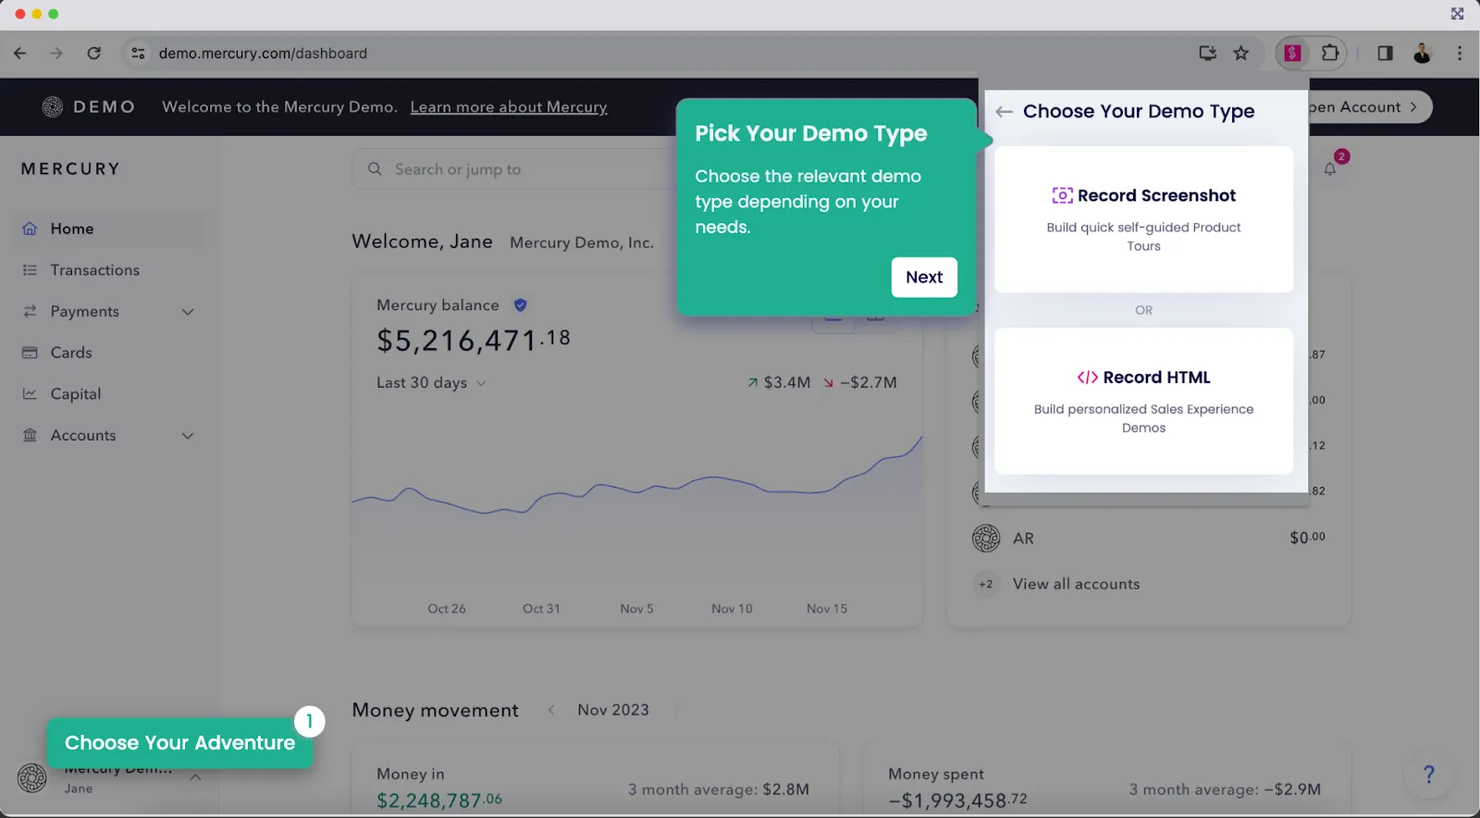Open the Last 30 days dropdown
Image resolution: width=1480 pixels, height=818 pixels.
pos(431,383)
